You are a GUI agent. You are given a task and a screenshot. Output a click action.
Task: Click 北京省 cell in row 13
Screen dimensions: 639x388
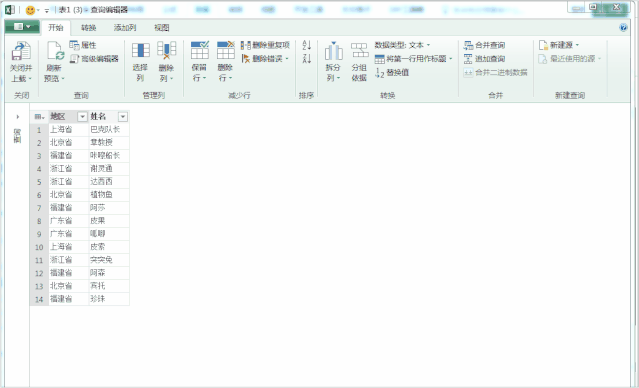pyautogui.click(x=68, y=286)
